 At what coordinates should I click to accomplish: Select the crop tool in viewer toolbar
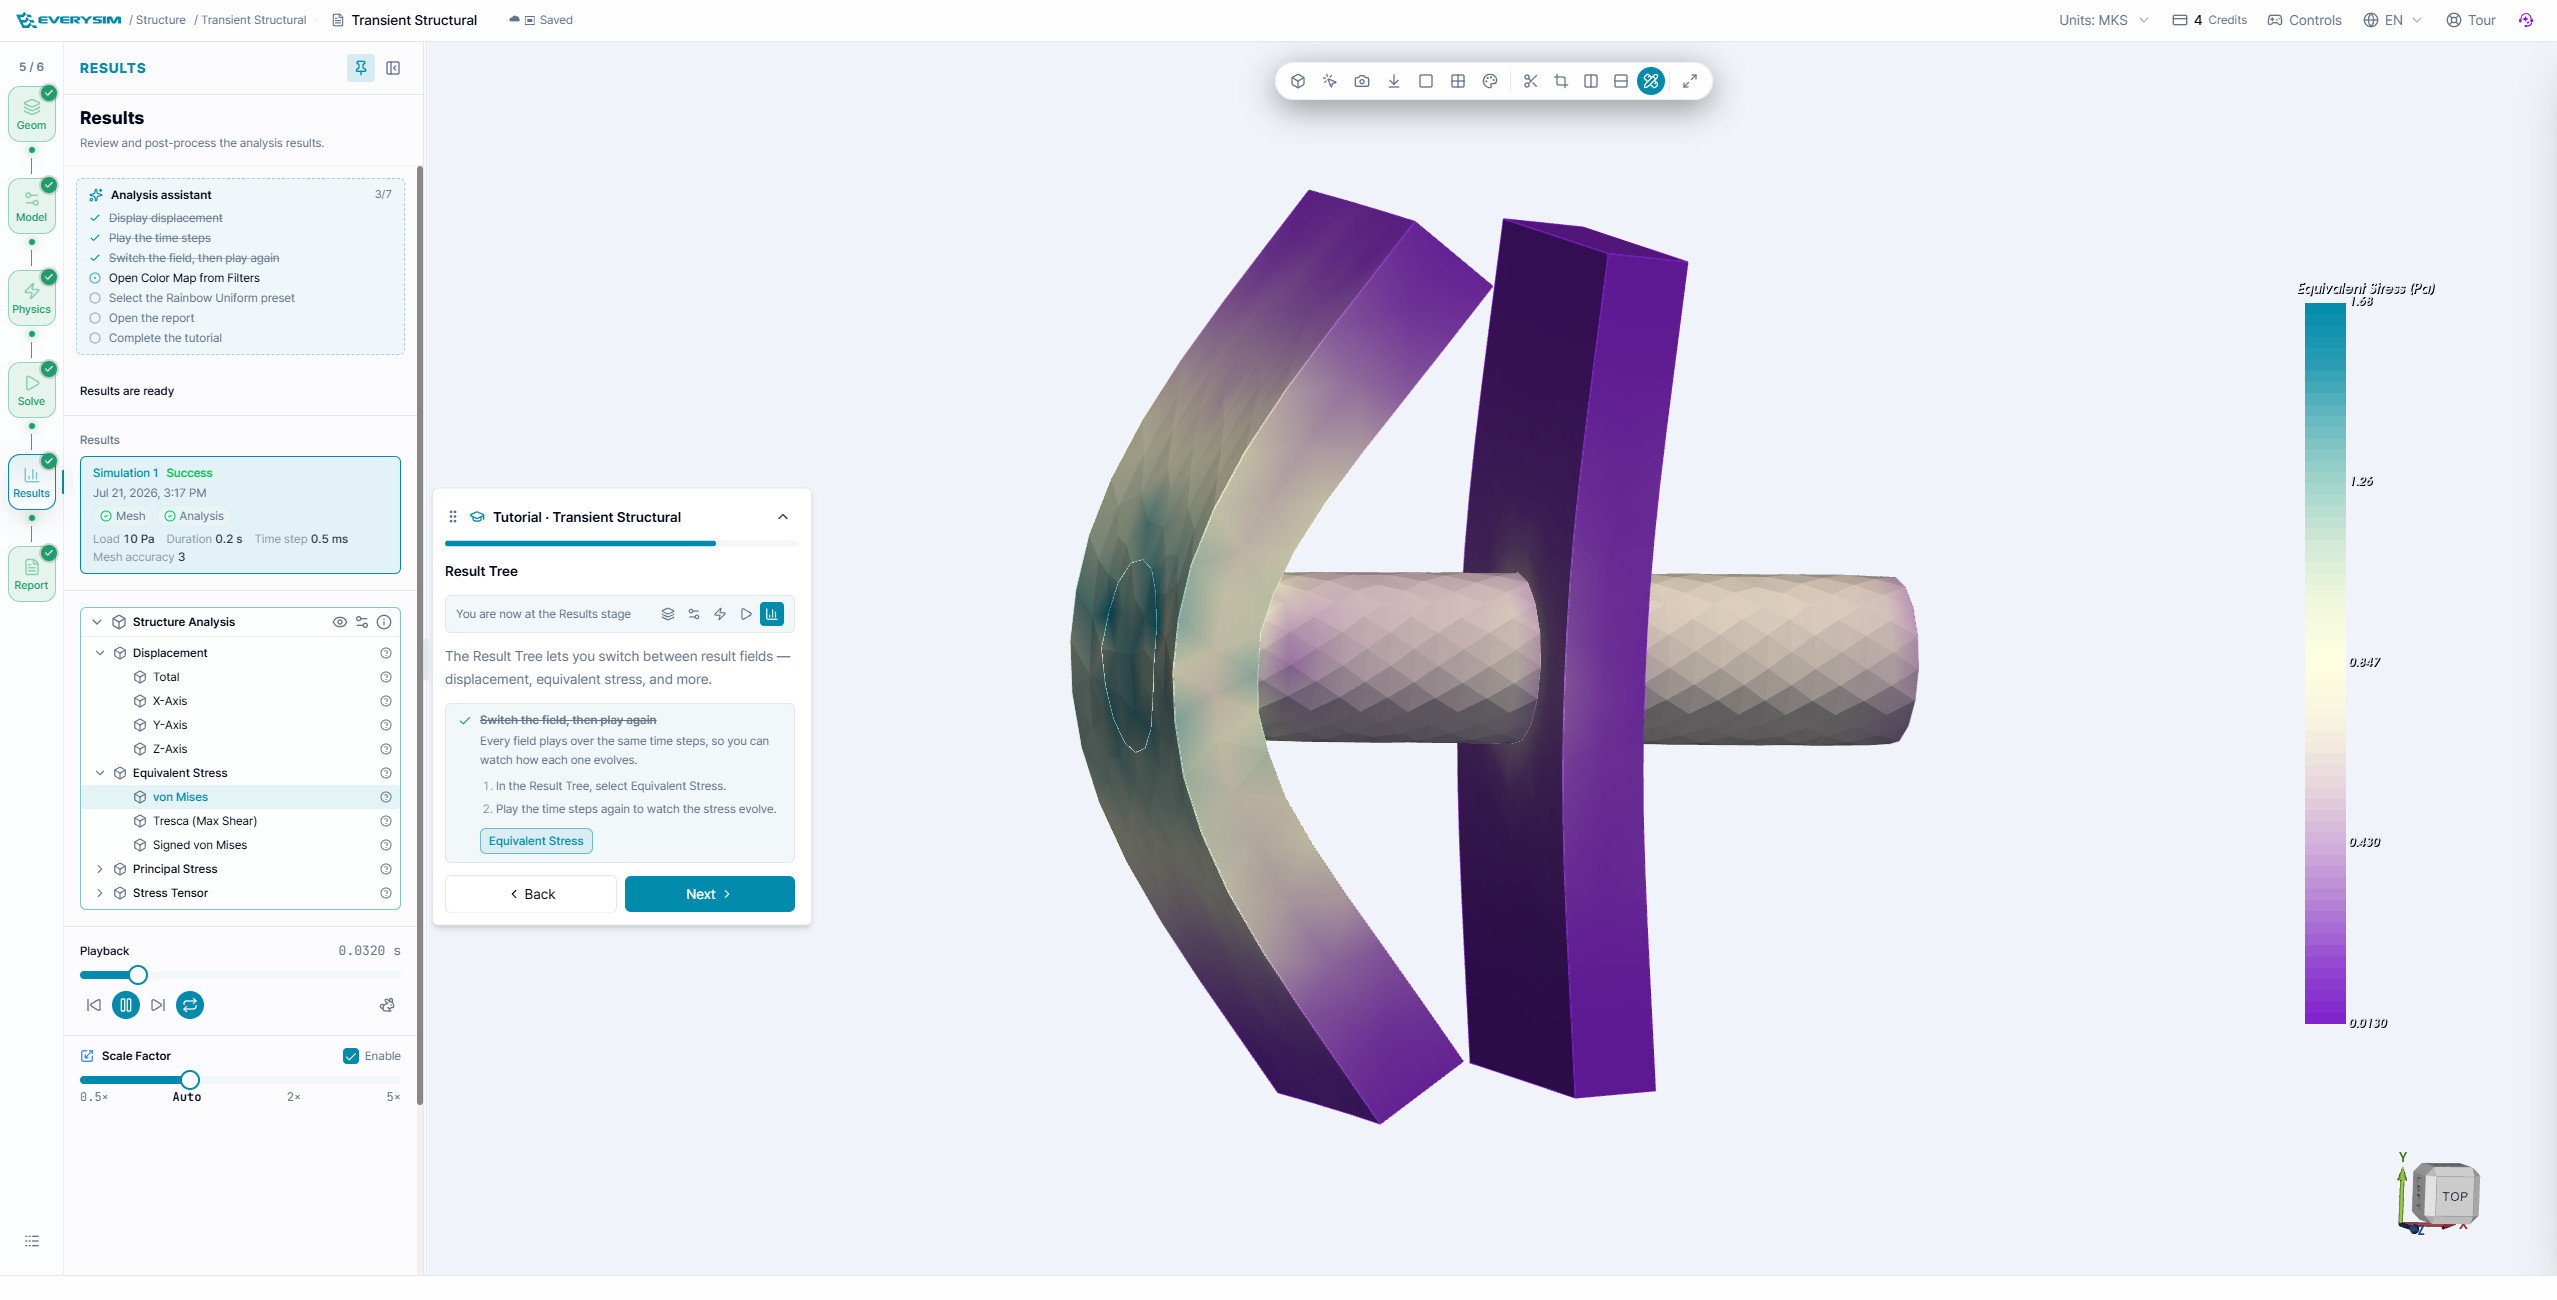[1560, 81]
